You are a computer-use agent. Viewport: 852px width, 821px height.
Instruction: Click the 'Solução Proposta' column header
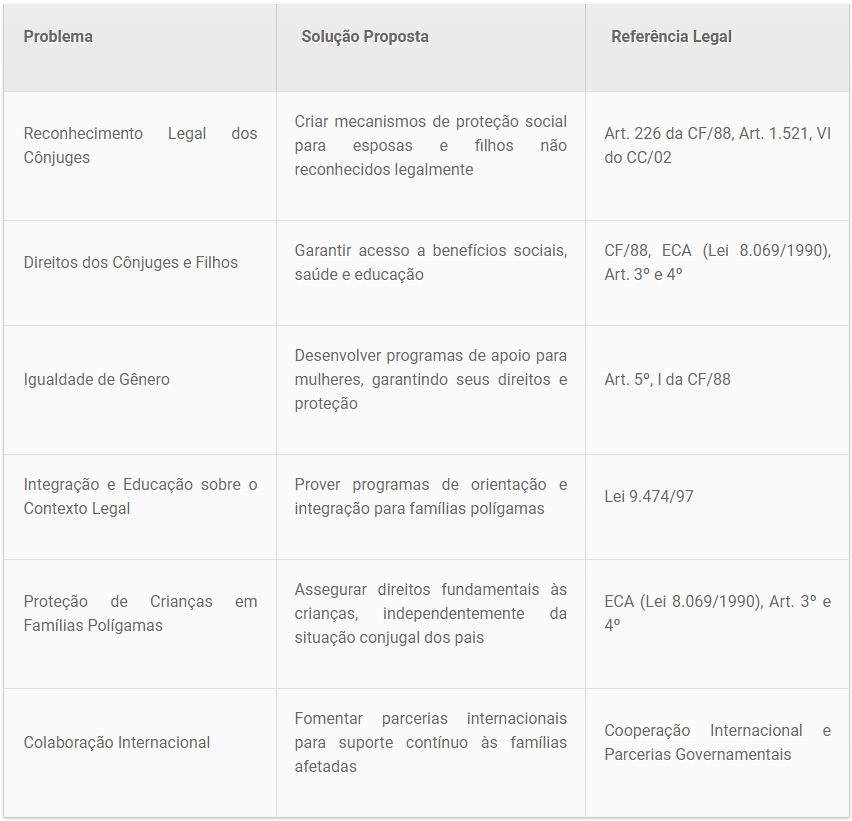click(x=365, y=37)
